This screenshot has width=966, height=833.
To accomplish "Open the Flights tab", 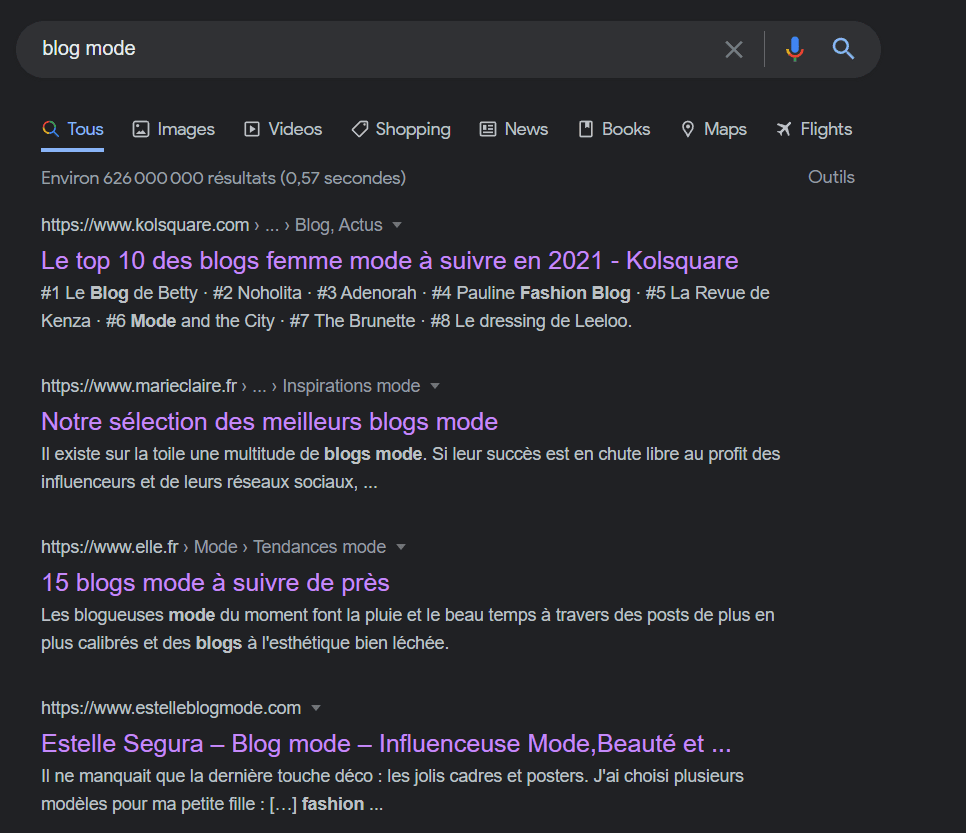I will [814, 129].
